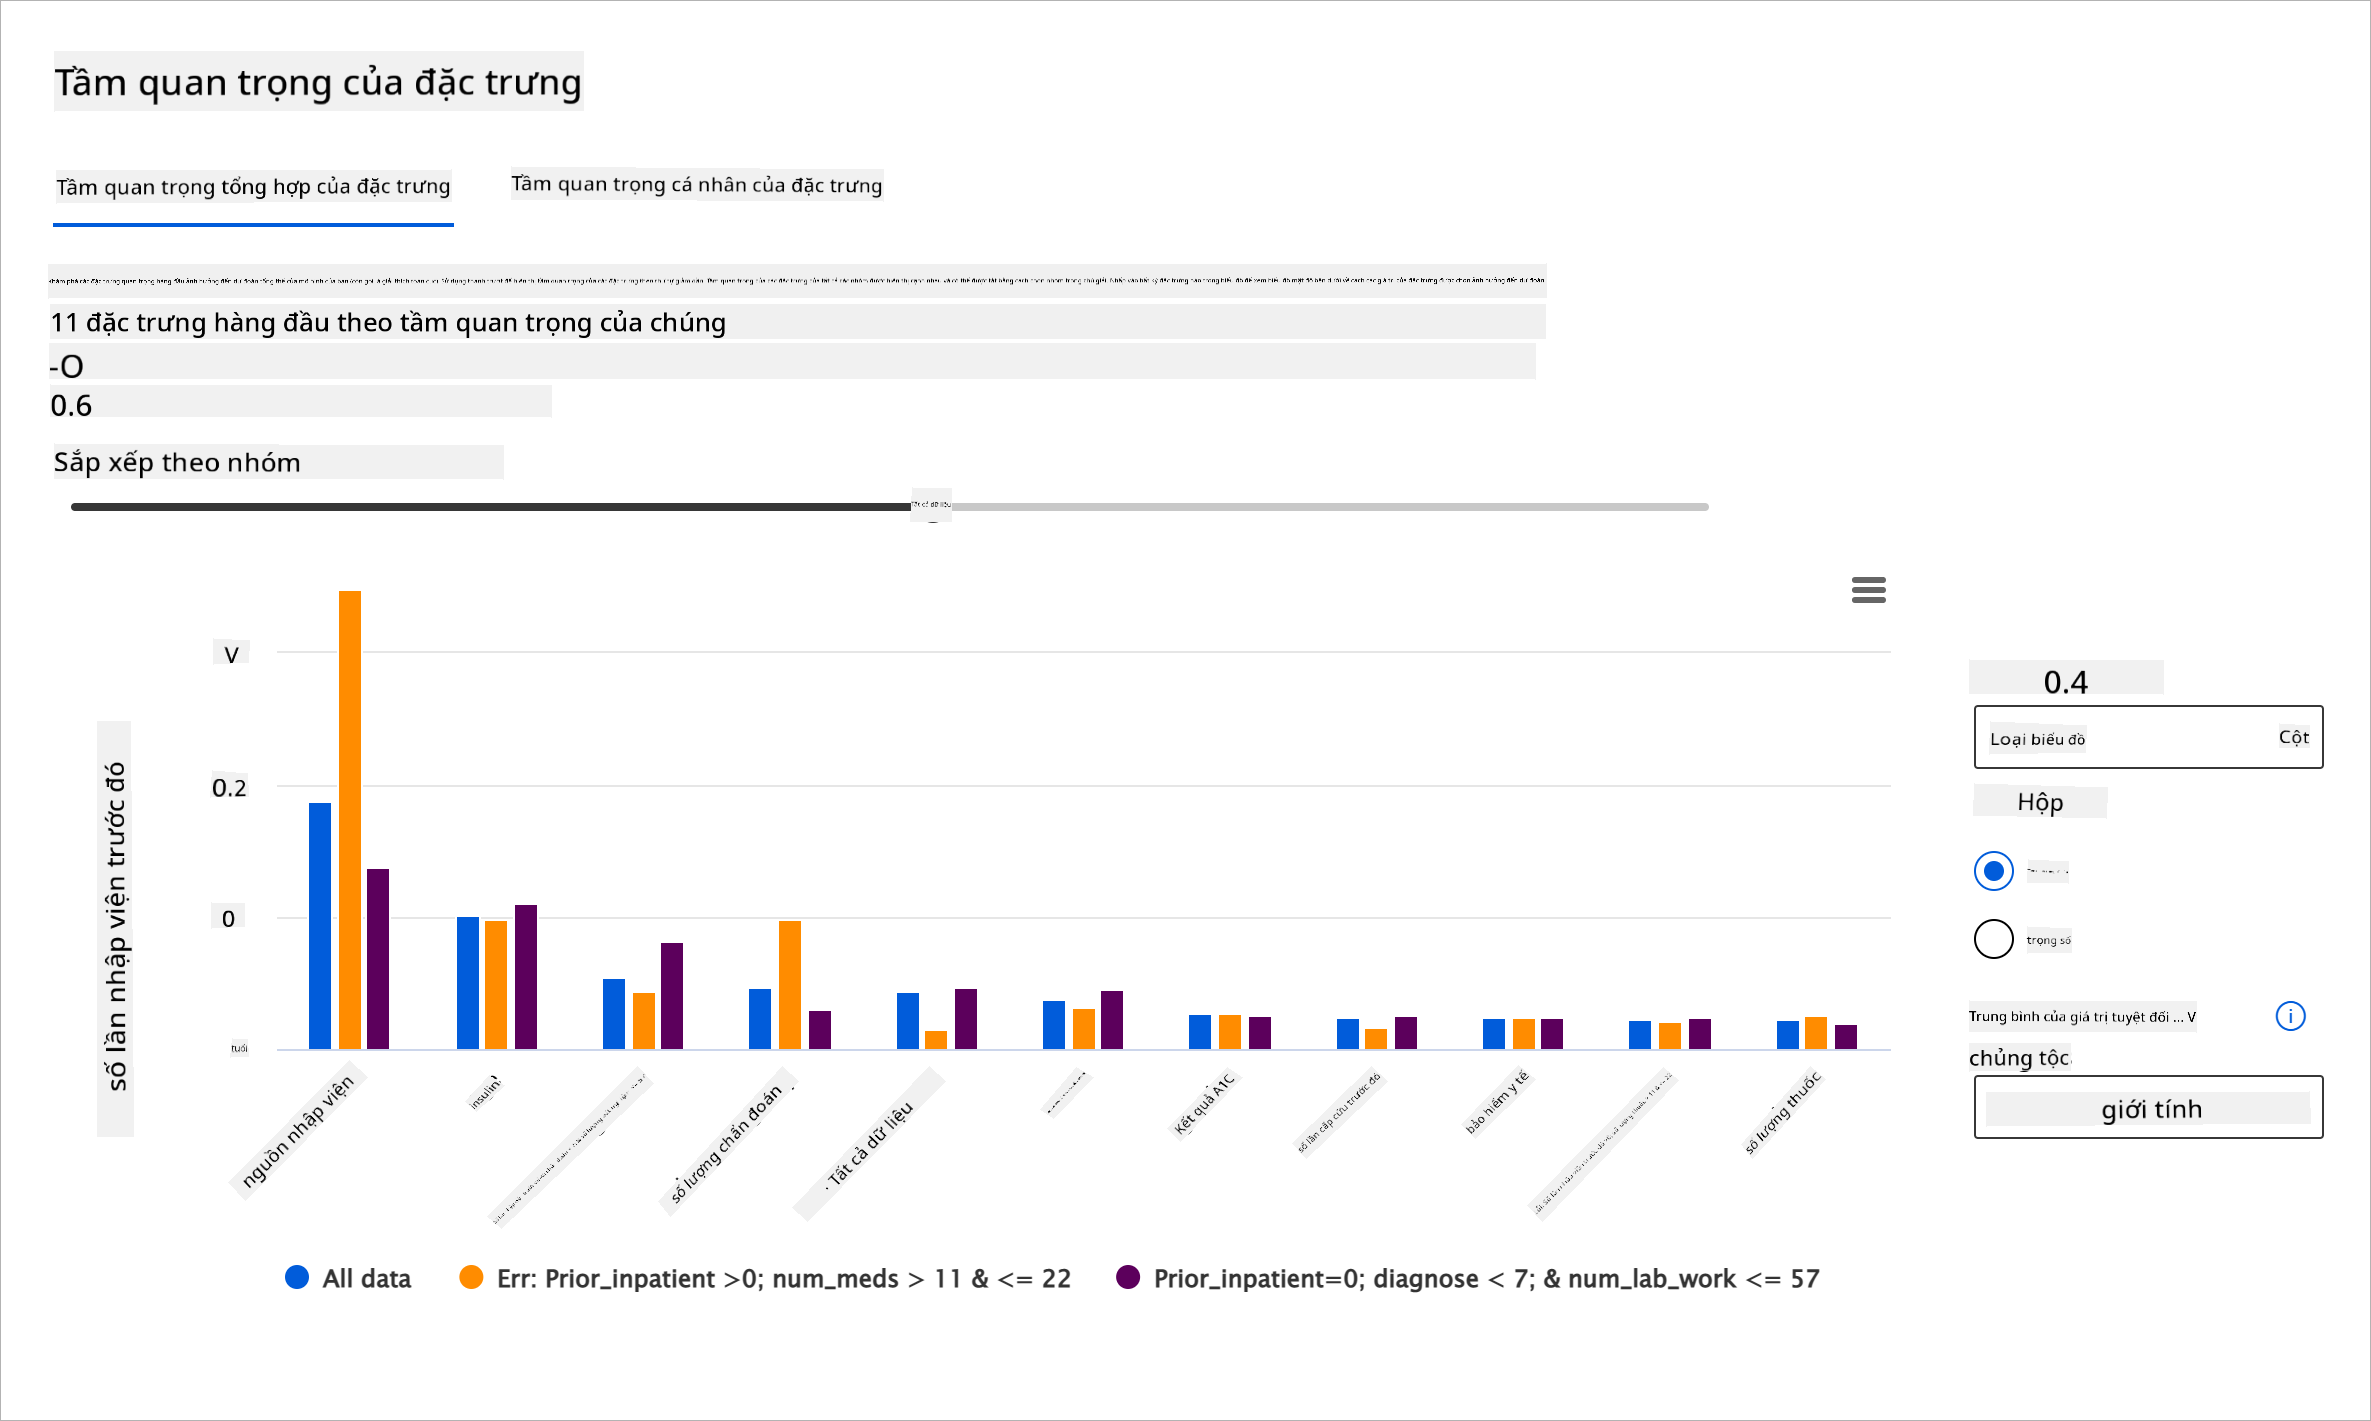Toggle the All data legend label
This screenshot has height=1421, width=2371.
tap(366, 1278)
